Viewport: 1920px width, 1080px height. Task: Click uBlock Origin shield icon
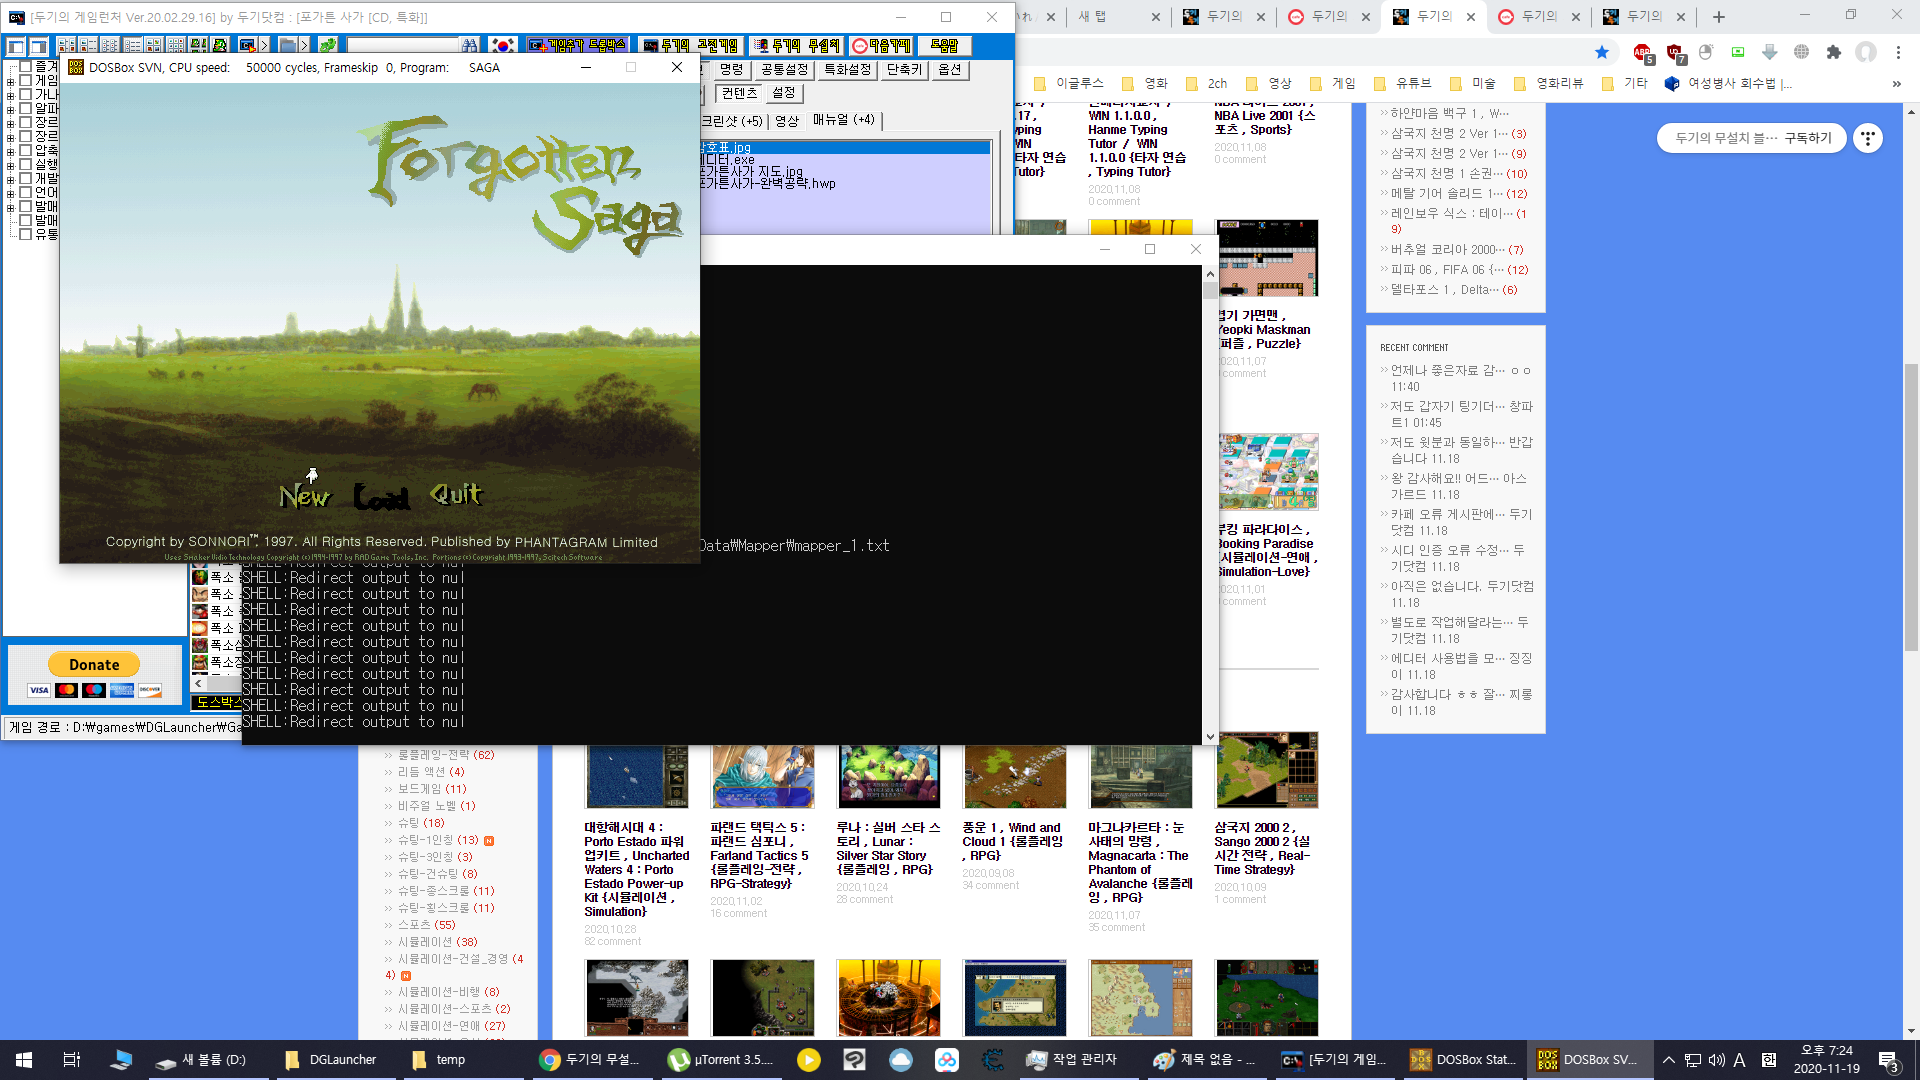pyautogui.click(x=1674, y=53)
